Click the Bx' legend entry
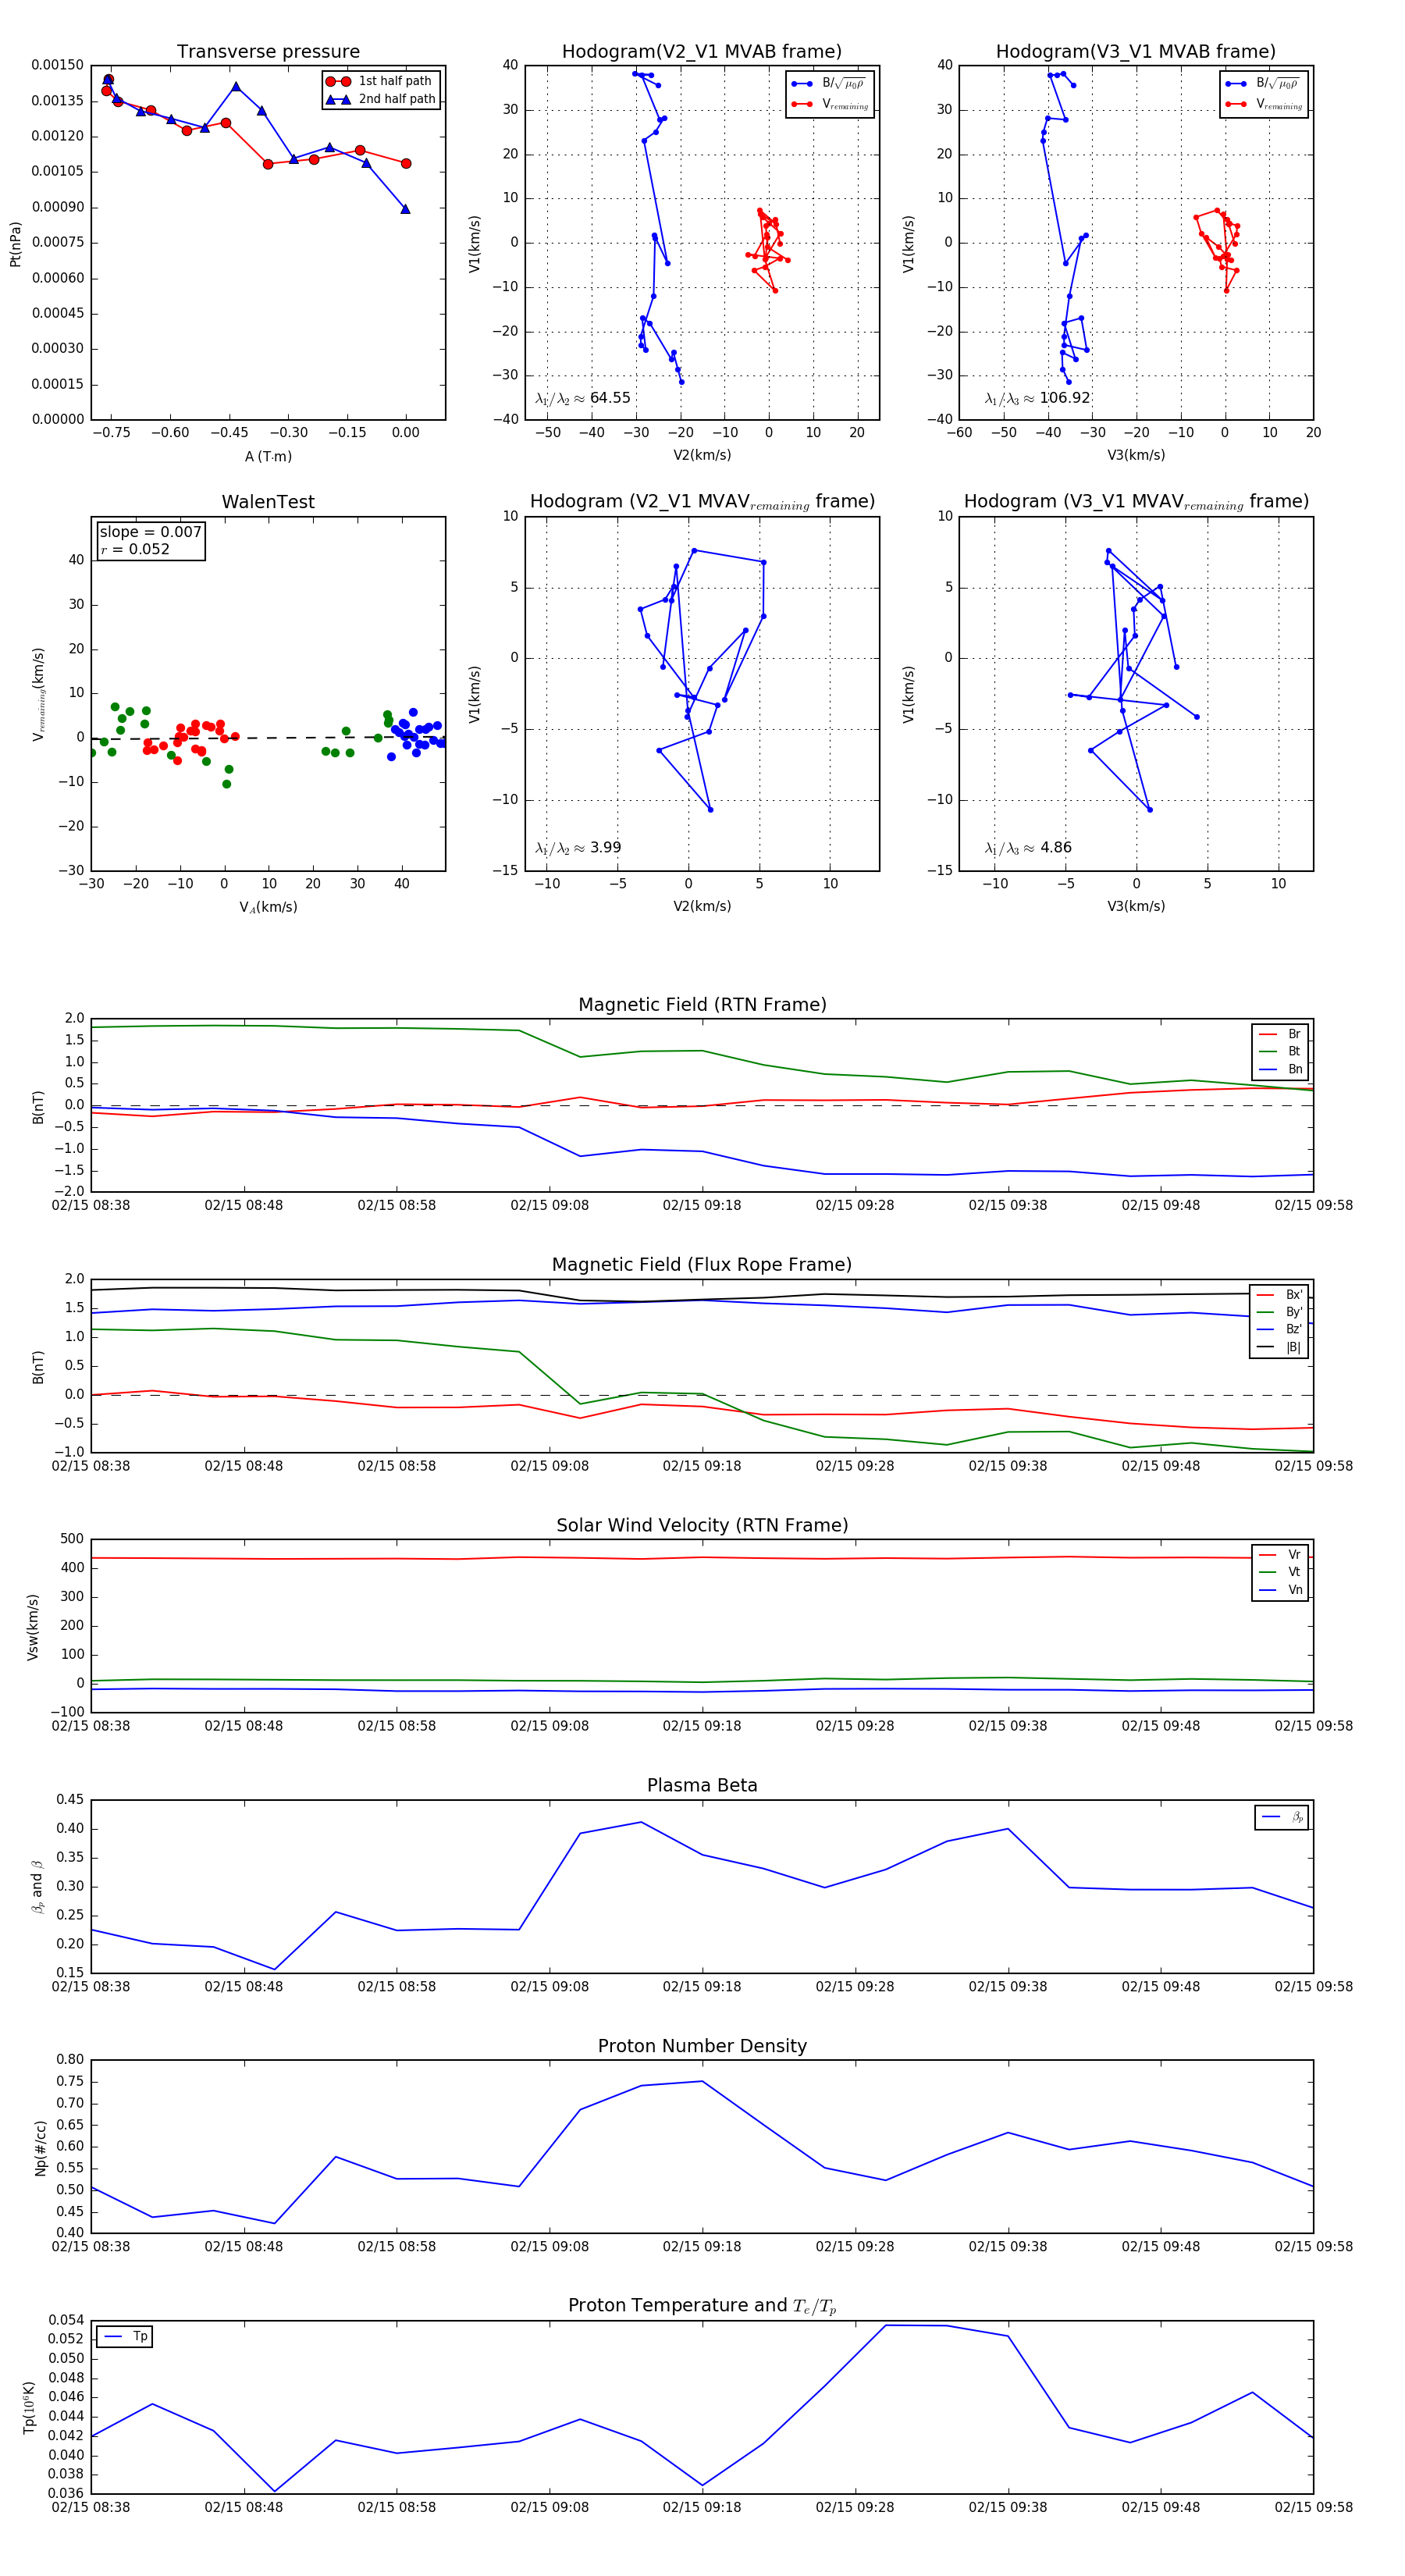Viewport: 1405px width, 2576px height. 1280,1295
